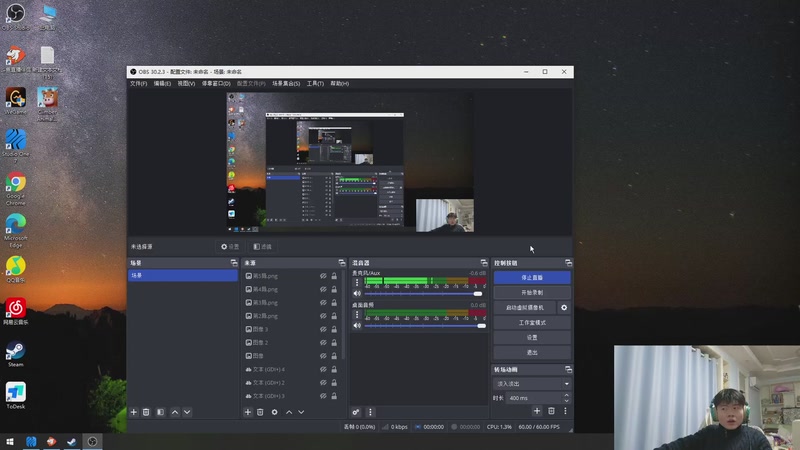Add a new source with the plus icon in the 来源 panel
Viewport: 800px width, 450px height.
coord(248,412)
